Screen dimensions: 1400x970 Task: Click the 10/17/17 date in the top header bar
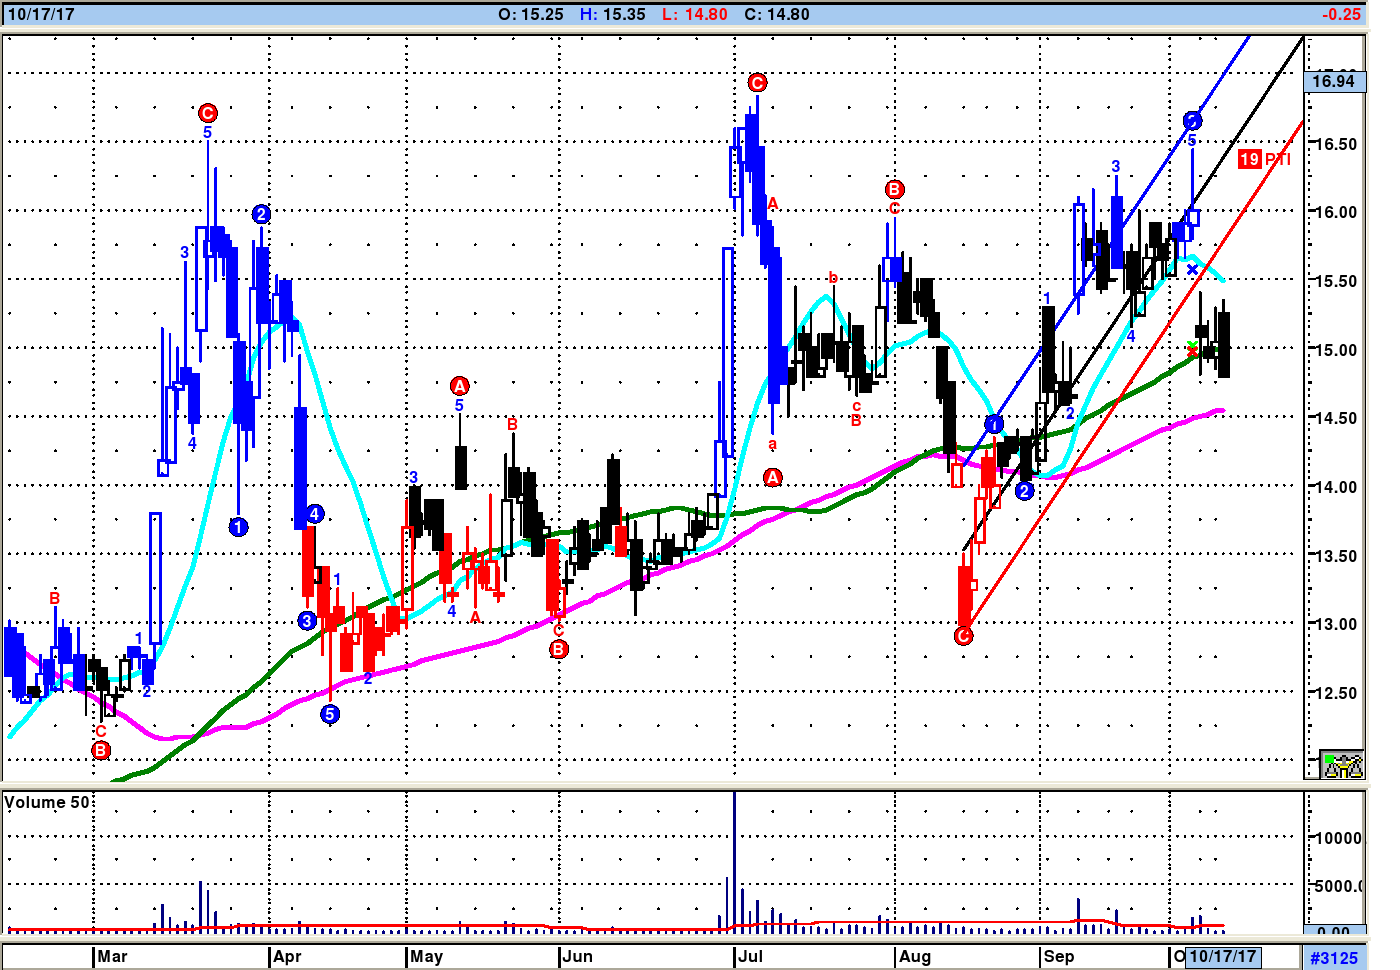(x=41, y=14)
